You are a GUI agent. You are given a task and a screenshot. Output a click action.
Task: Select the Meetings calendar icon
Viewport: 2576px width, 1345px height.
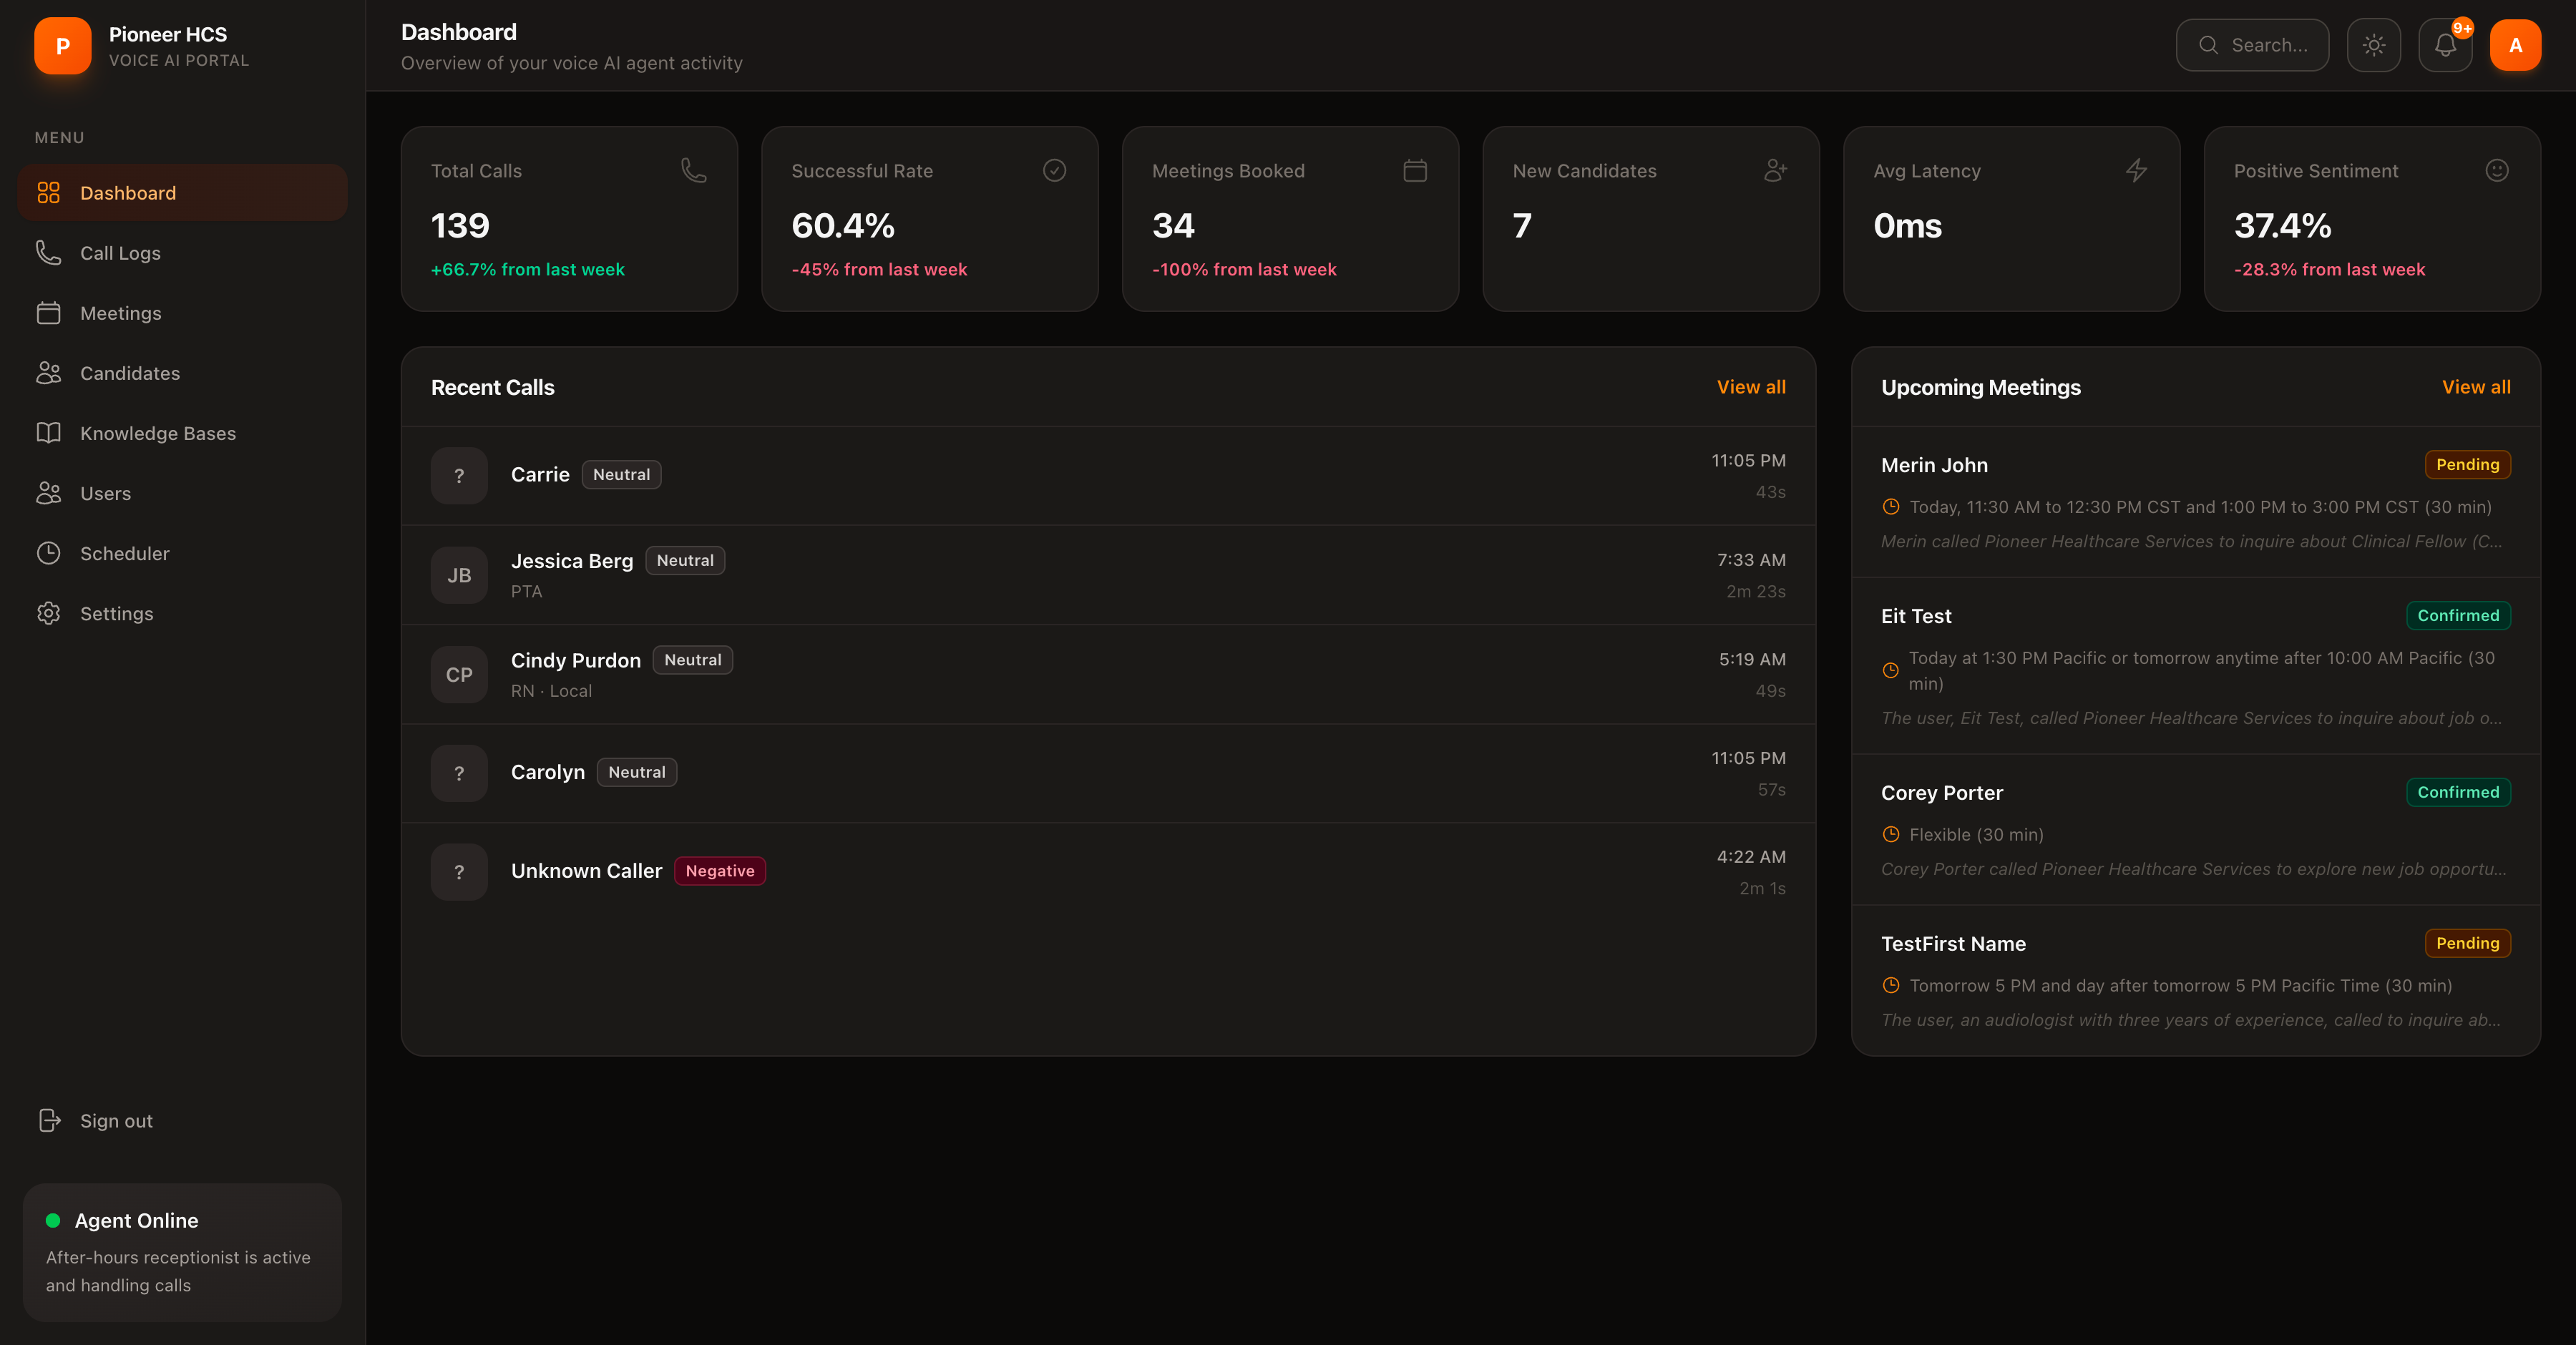pyautogui.click(x=50, y=312)
